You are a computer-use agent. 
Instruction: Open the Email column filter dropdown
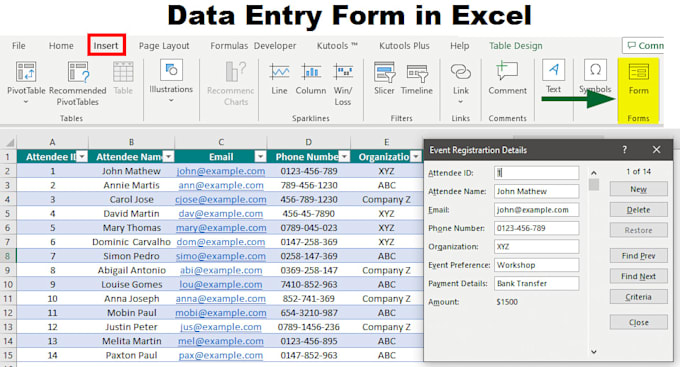click(260, 157)
